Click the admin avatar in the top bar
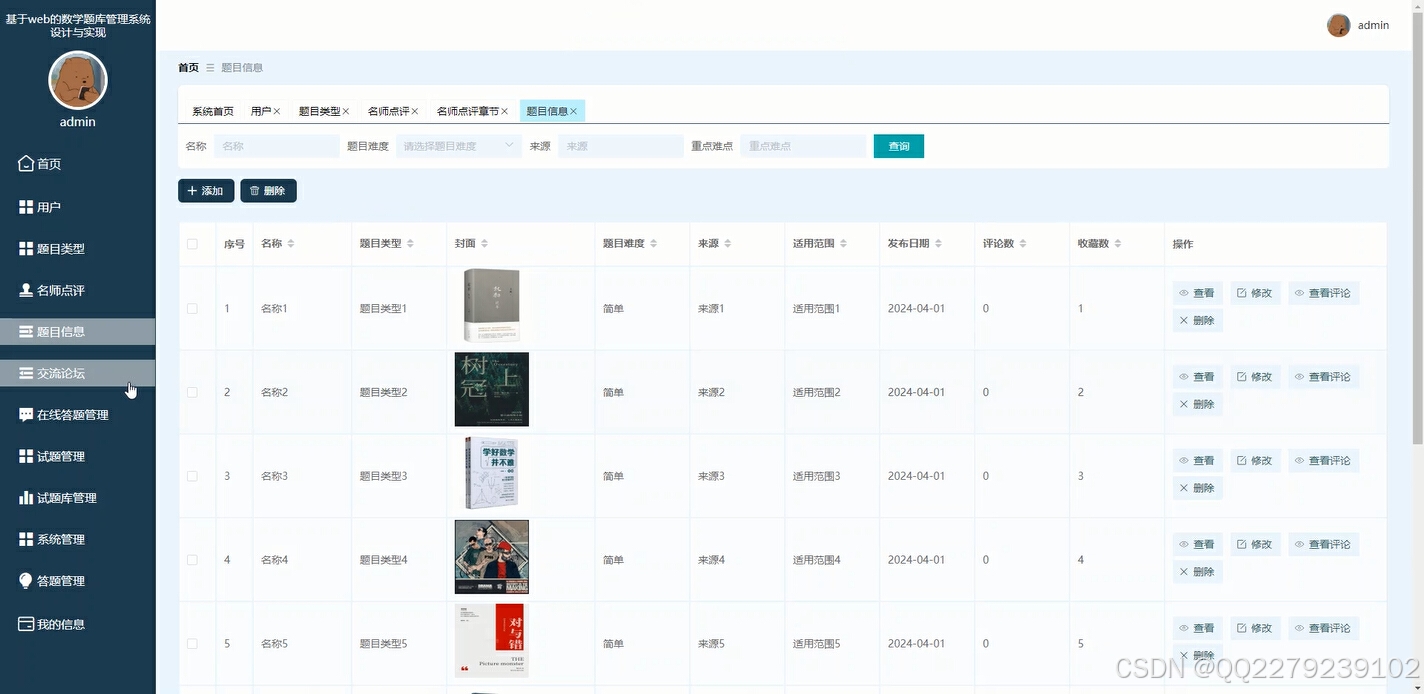 (1338, 25)
